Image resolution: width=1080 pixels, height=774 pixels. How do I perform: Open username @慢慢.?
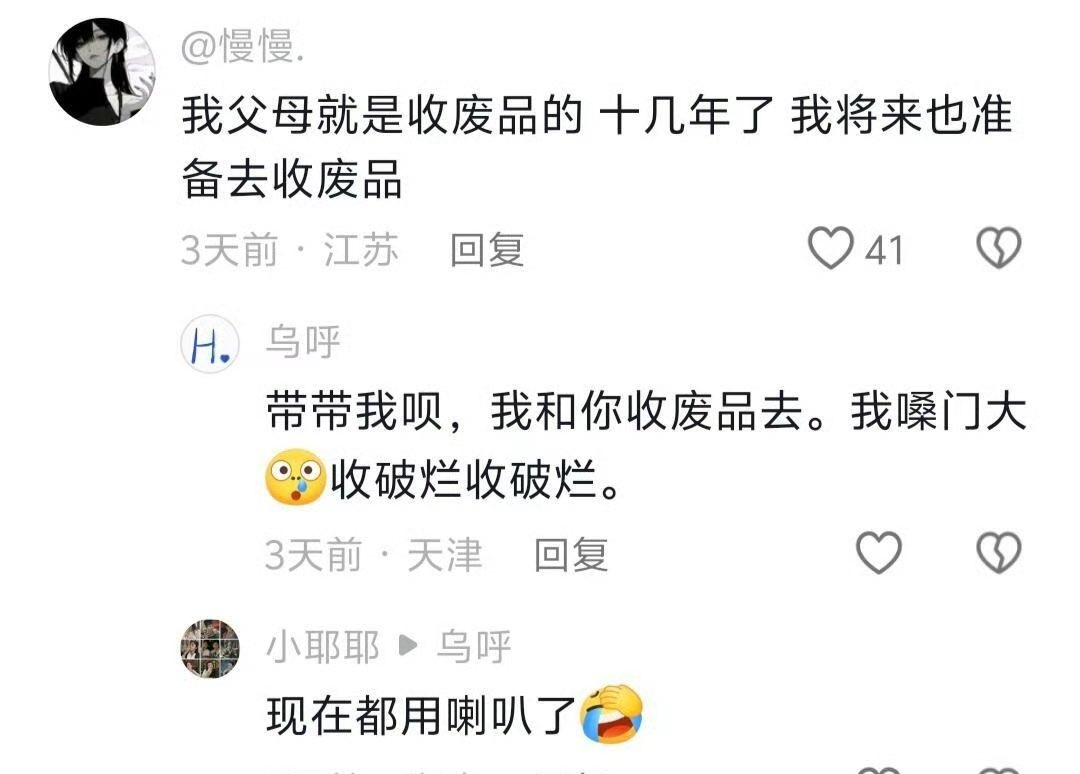(x=243, y=48)
